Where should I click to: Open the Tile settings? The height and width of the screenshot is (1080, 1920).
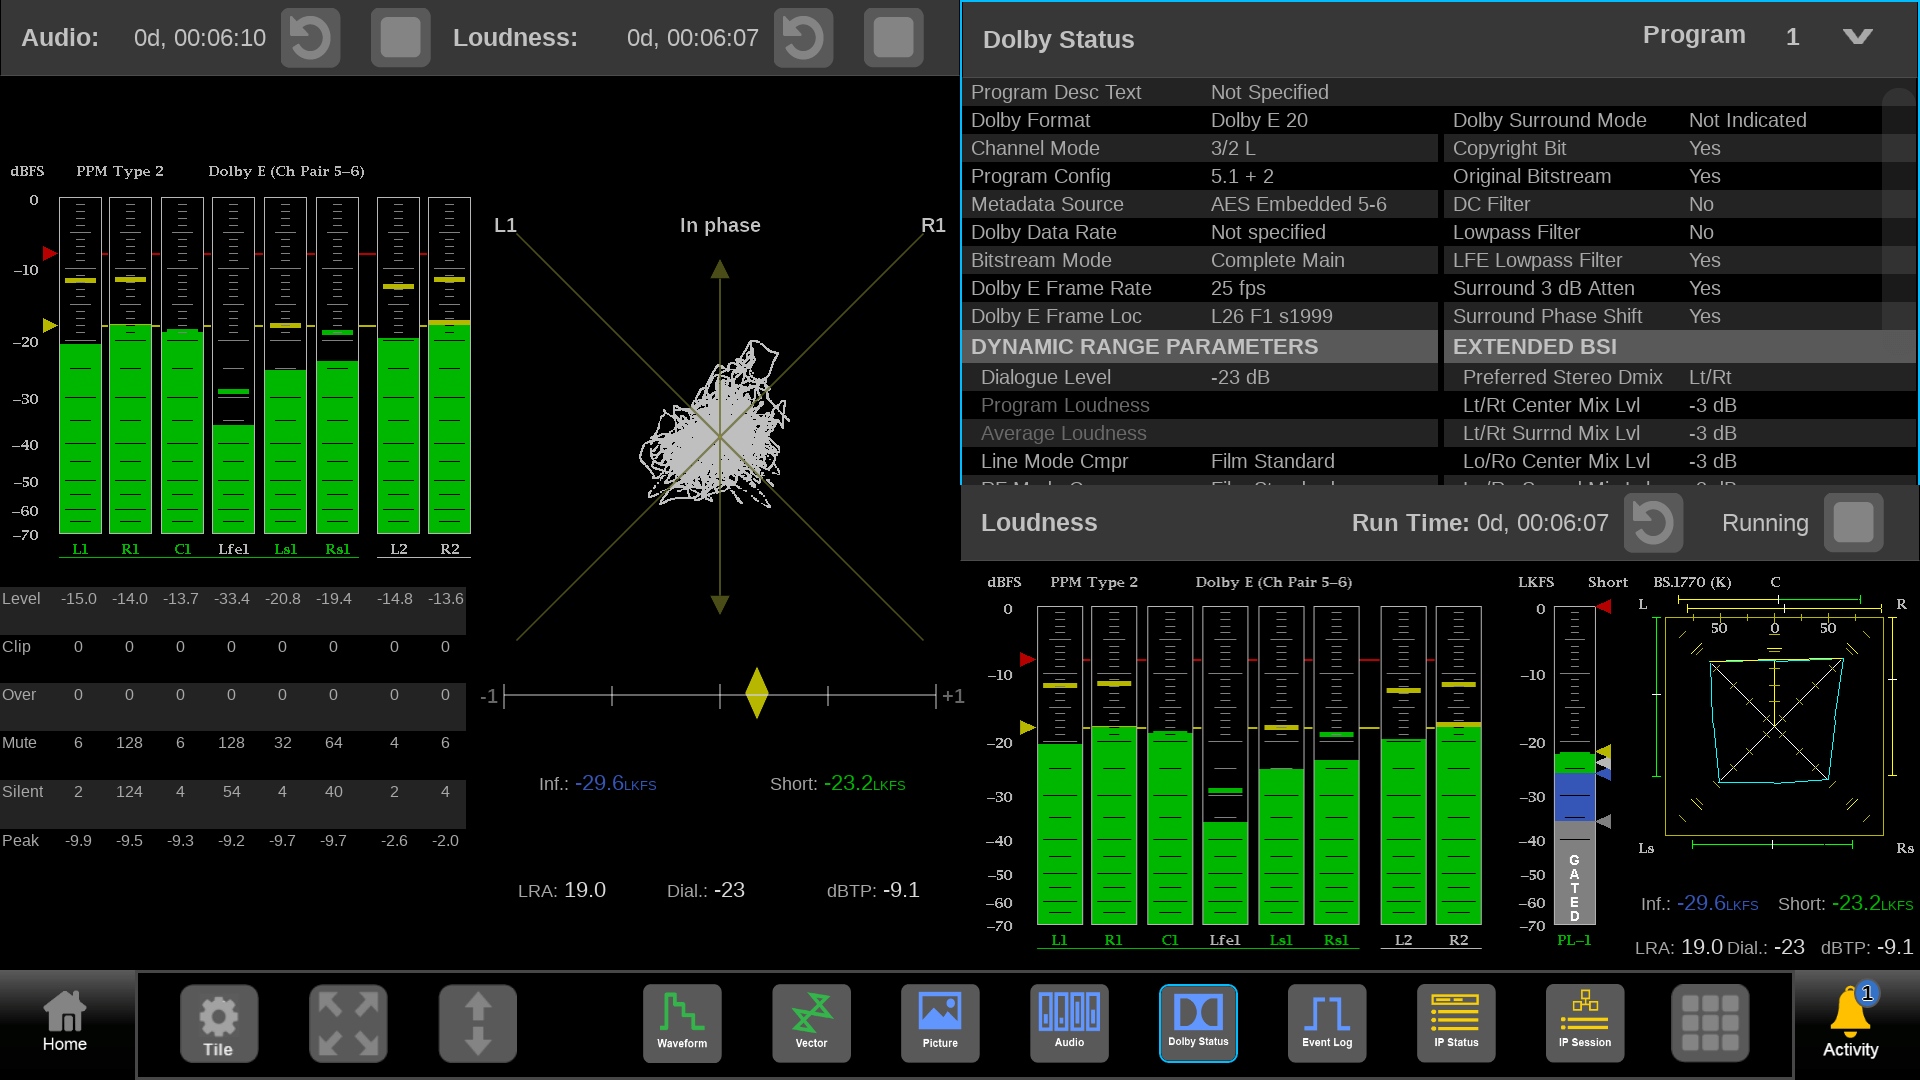tap(218, 1023)
